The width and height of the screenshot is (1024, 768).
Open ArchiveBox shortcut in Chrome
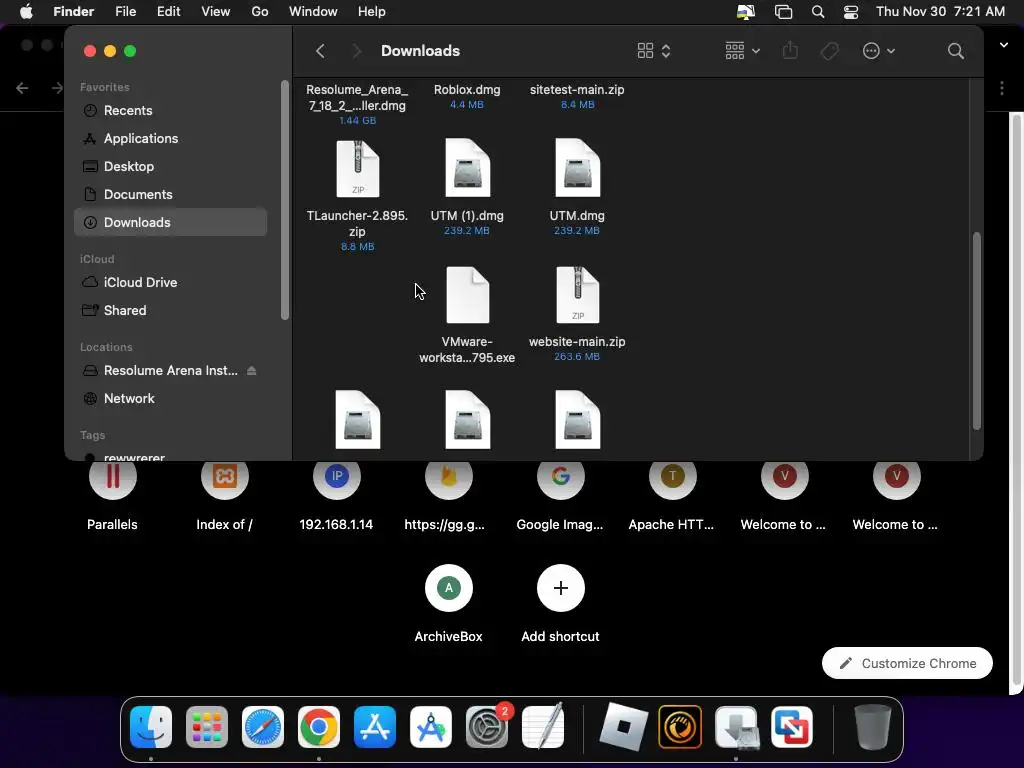[449, 604]
